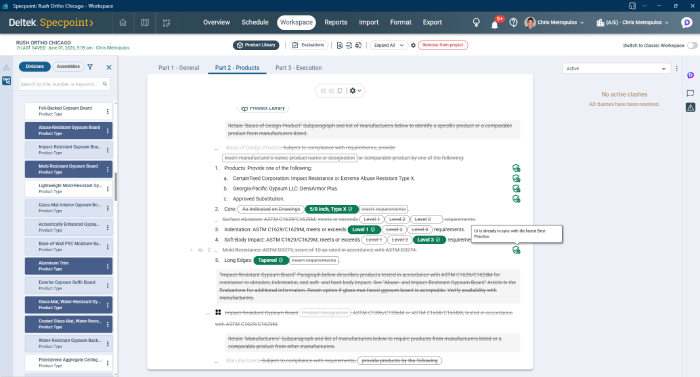700x377 pixels.
Task: Click sync icon on Mold-Resistance row
Action: [x=516, y=250]
